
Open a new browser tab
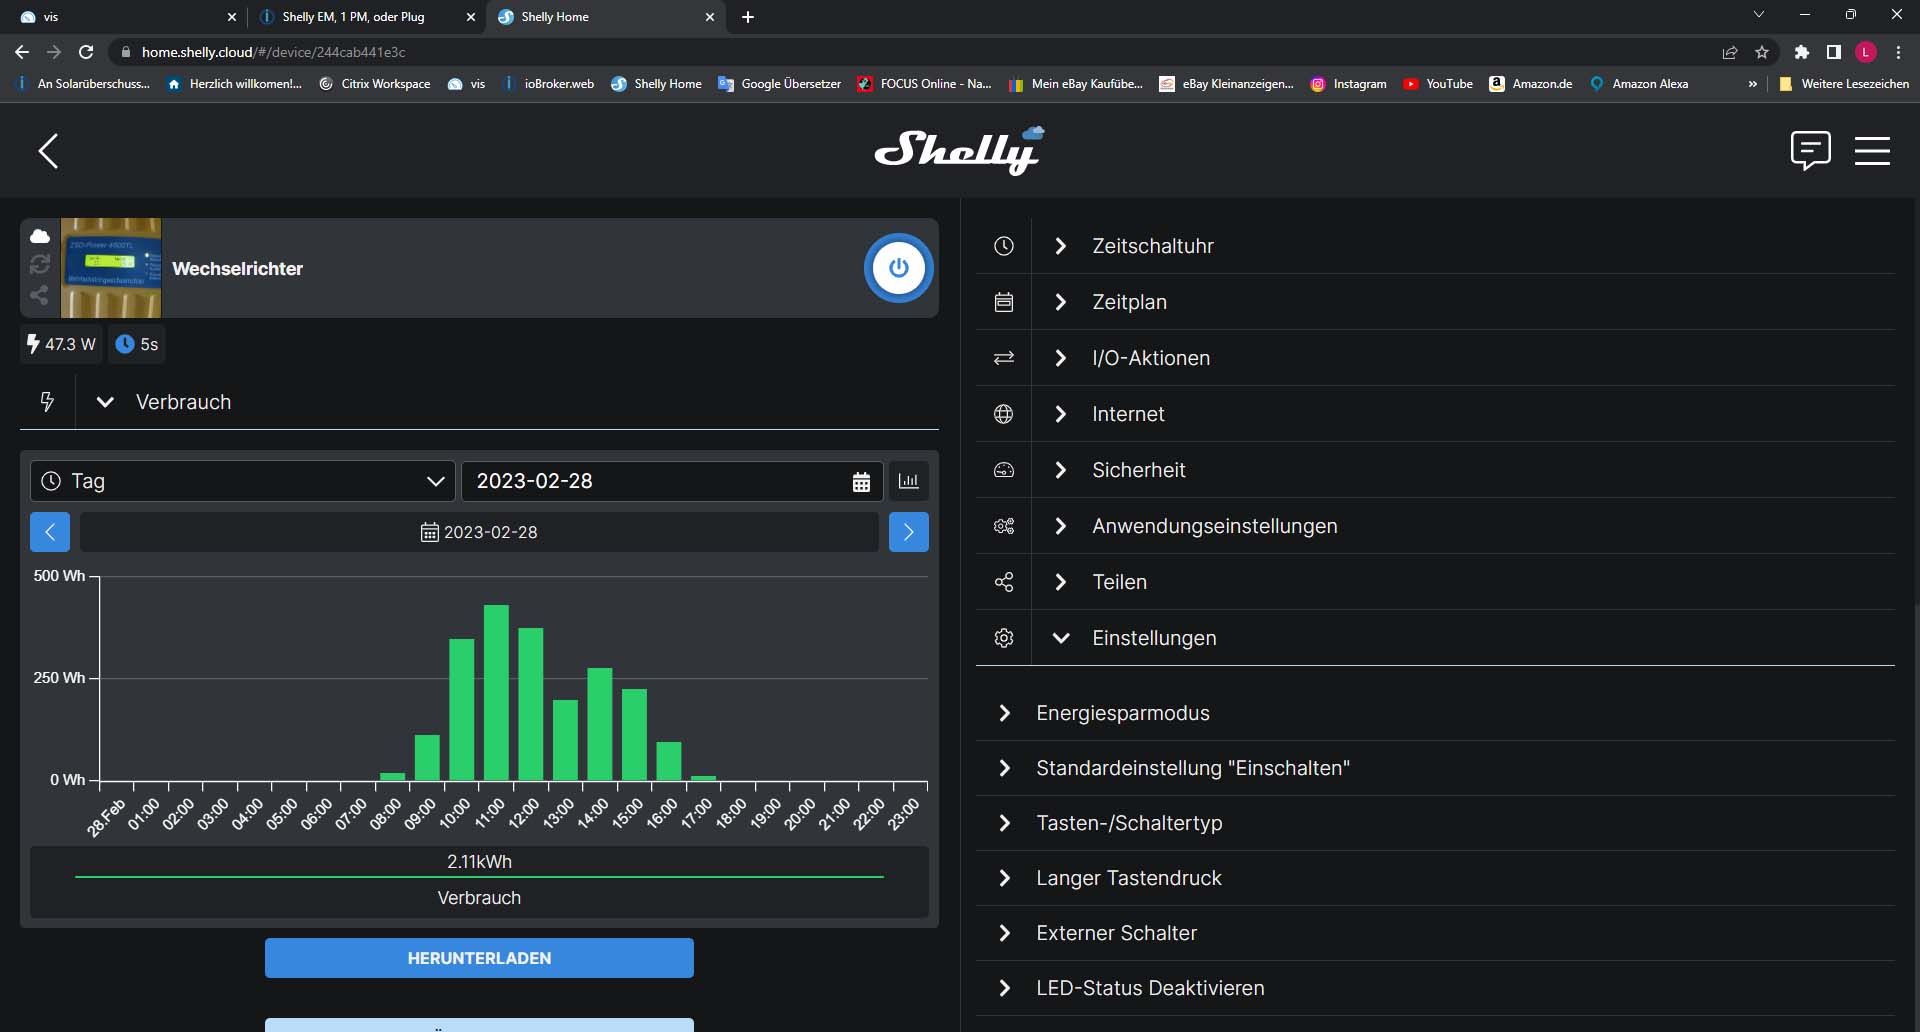[748, 17]
